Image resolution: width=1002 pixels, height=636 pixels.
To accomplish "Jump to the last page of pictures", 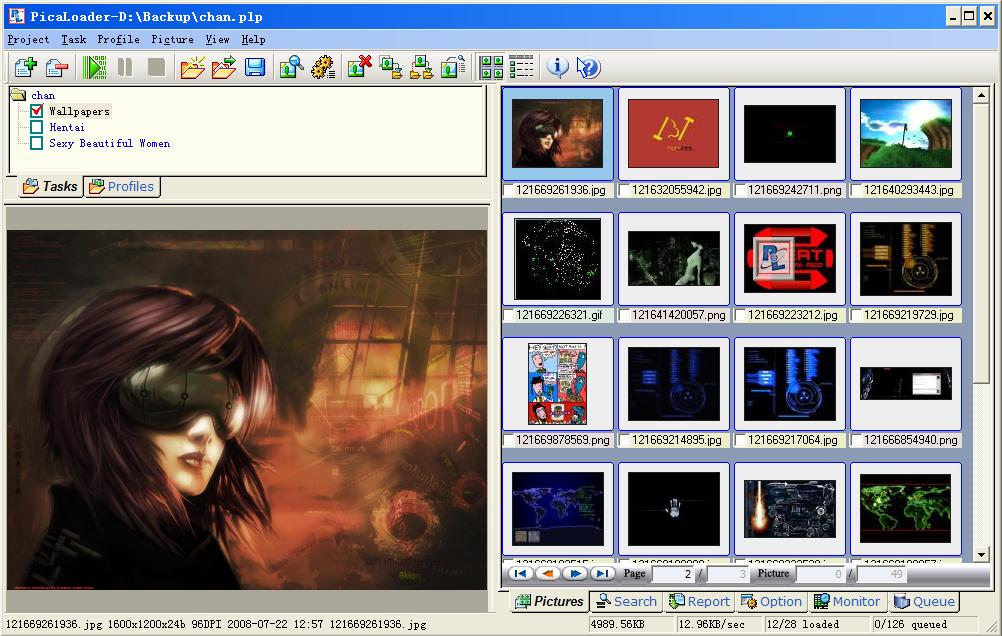I will click(602, 573).
